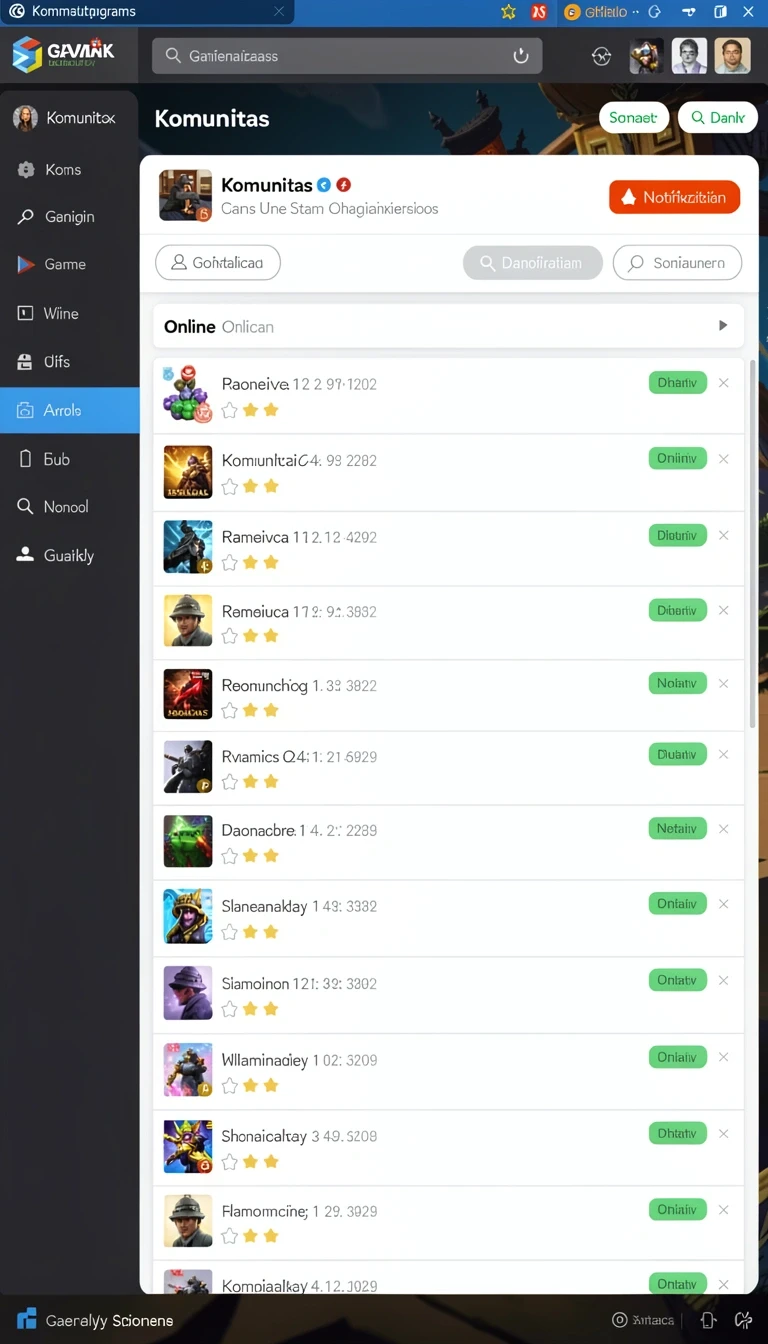768x1344 pixels.
Task: Open the Koms sidebar item
Action: [x=69, y=170]
